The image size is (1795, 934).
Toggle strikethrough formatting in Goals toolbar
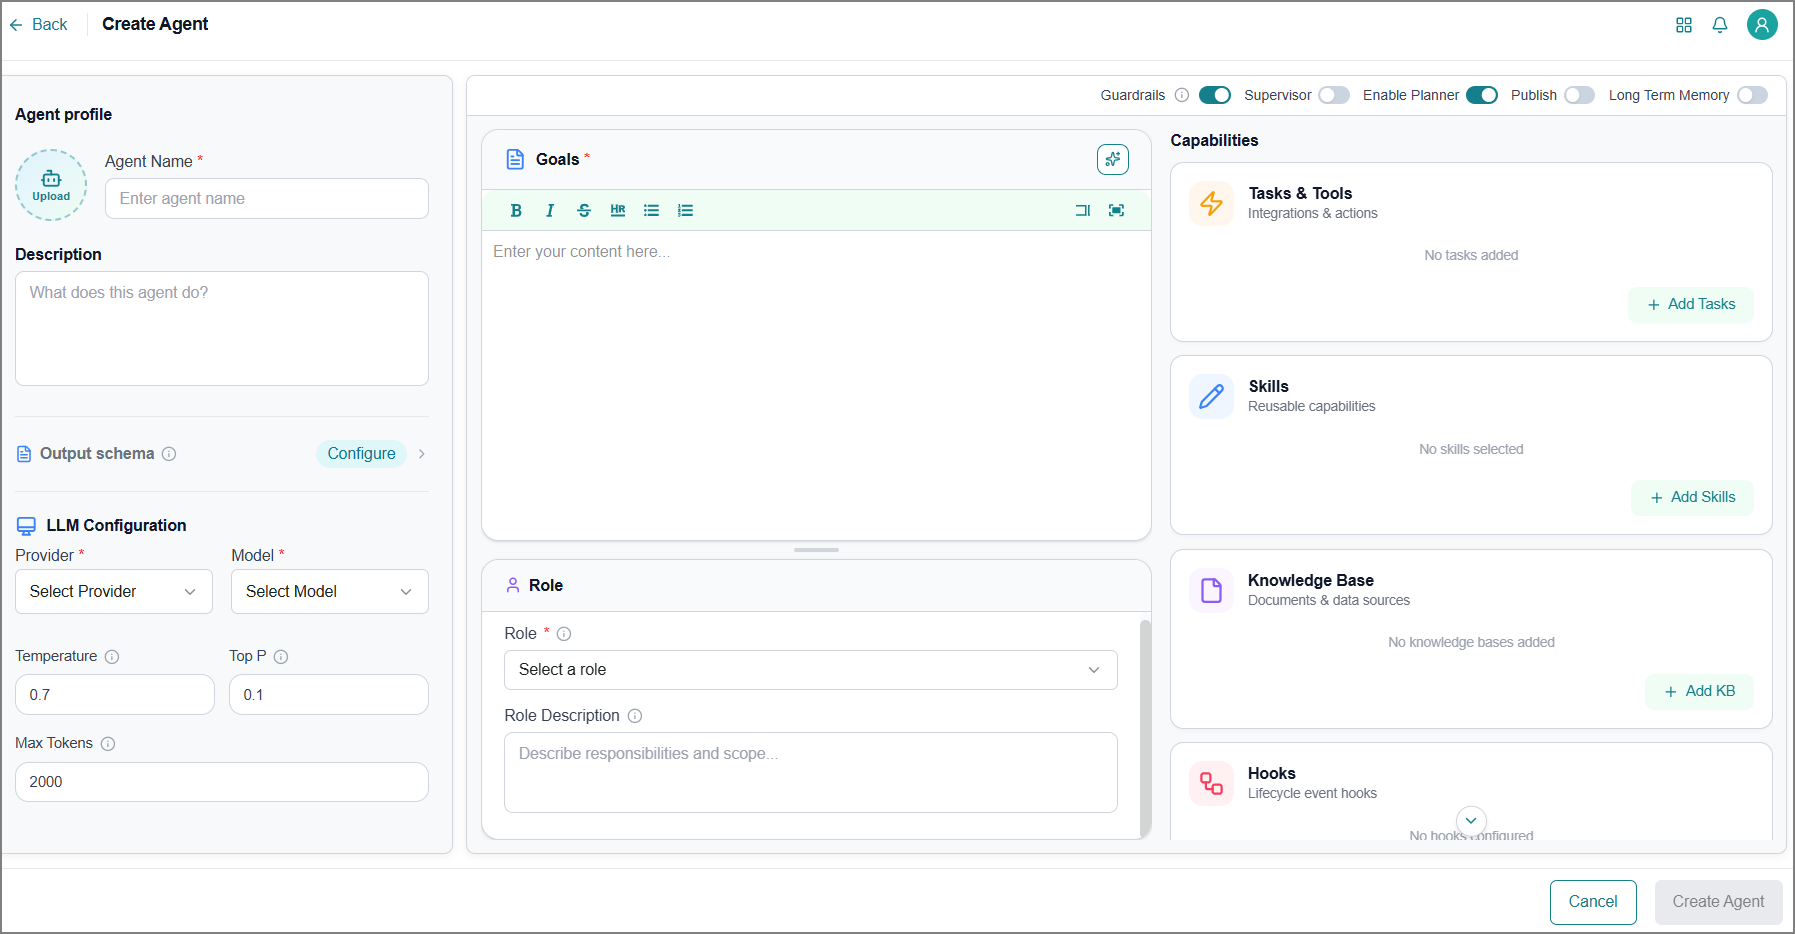click(584, 210)
